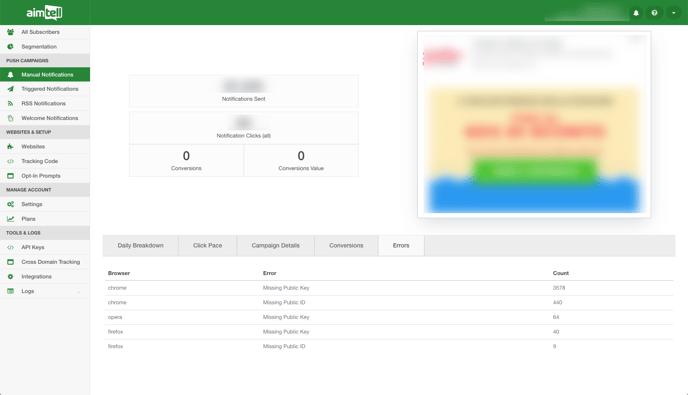Click the Browser column header

pos(119,273)
